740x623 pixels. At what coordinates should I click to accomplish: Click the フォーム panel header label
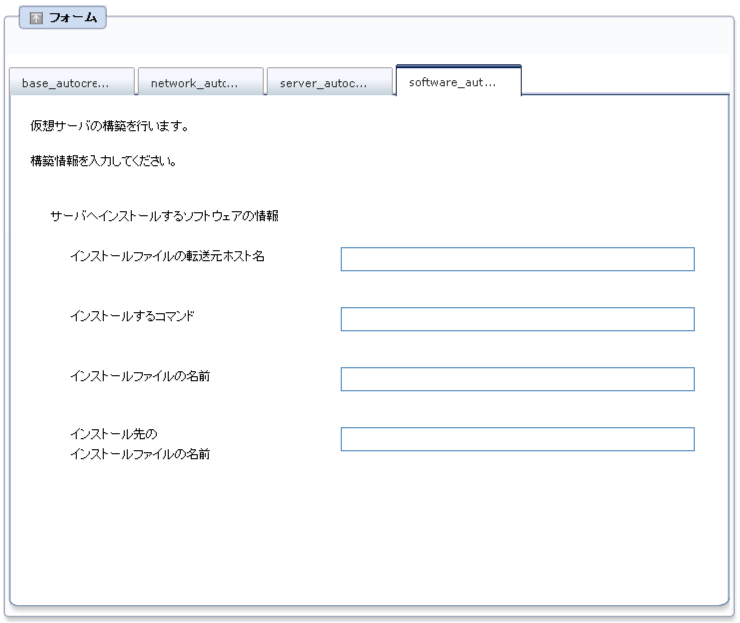point(73,18)
